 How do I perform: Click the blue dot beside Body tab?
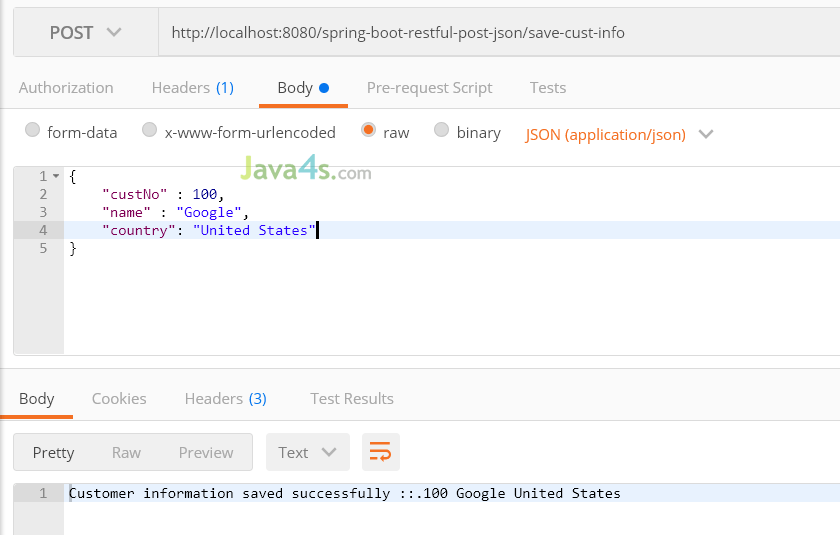coord(324,88)
